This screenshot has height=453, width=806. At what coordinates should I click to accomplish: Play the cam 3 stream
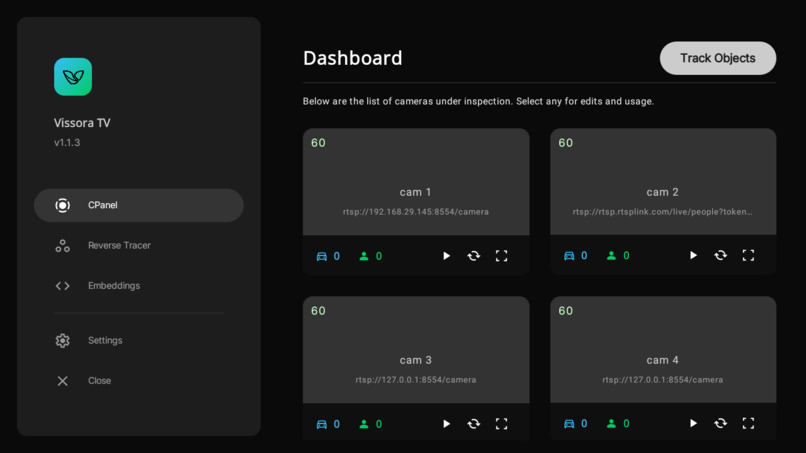pos(446,424)
